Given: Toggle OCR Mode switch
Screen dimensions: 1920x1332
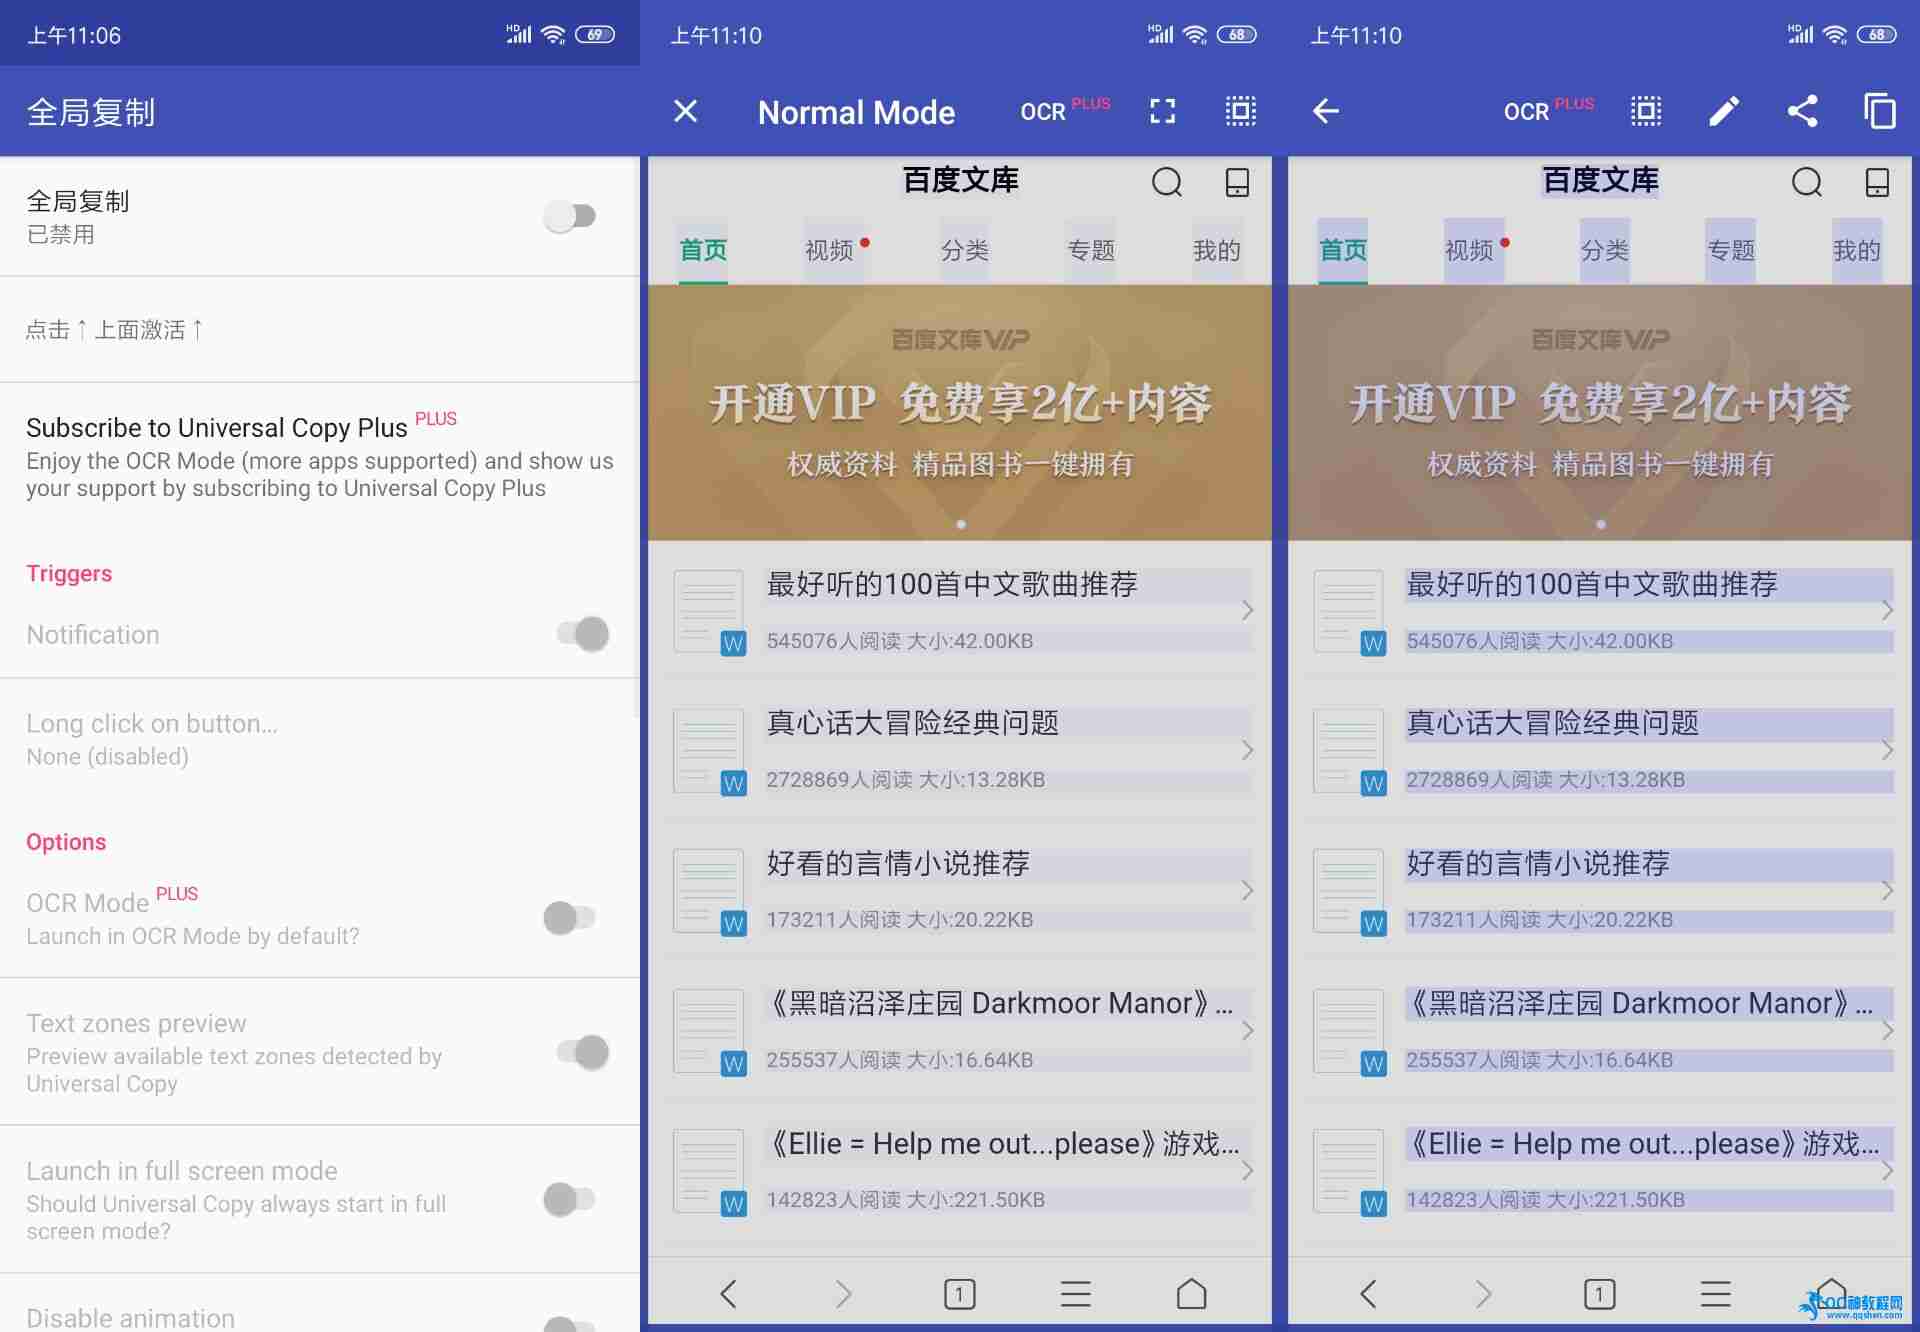Looking at the screenshot, I should tap(570, 917).
